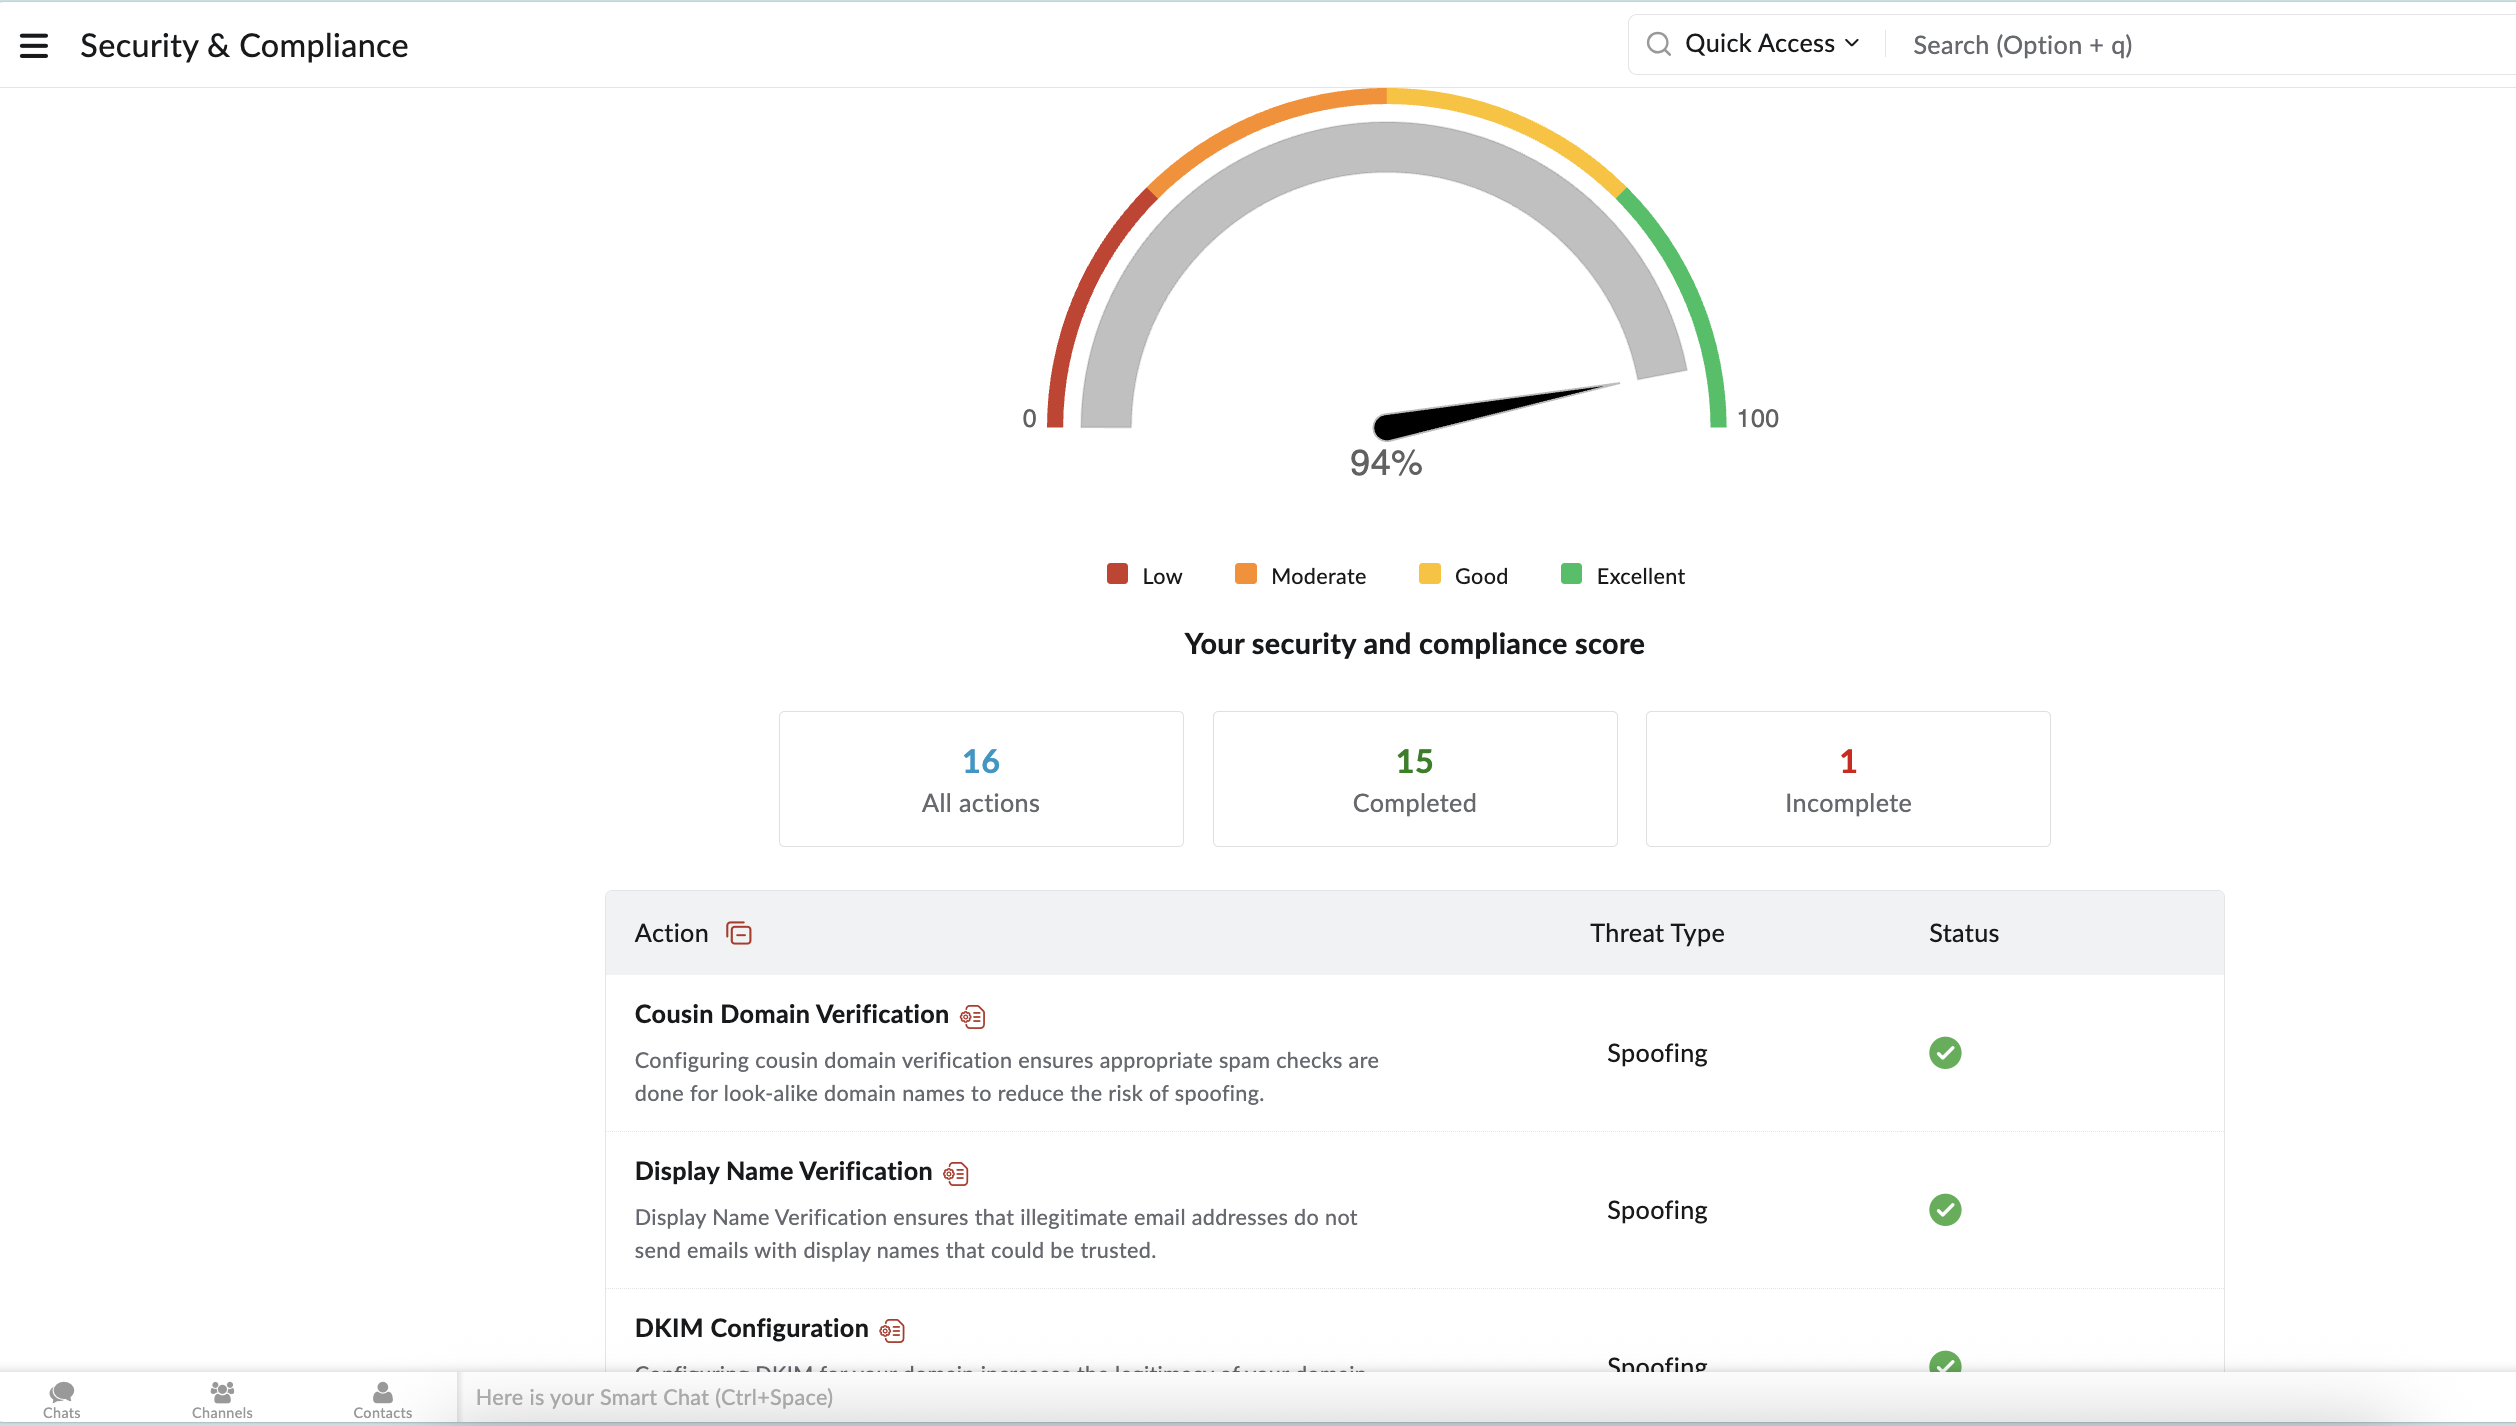Click the DKIM Configuration green status check
The image size is (2516, 1426).
tap(1945, 1362)
